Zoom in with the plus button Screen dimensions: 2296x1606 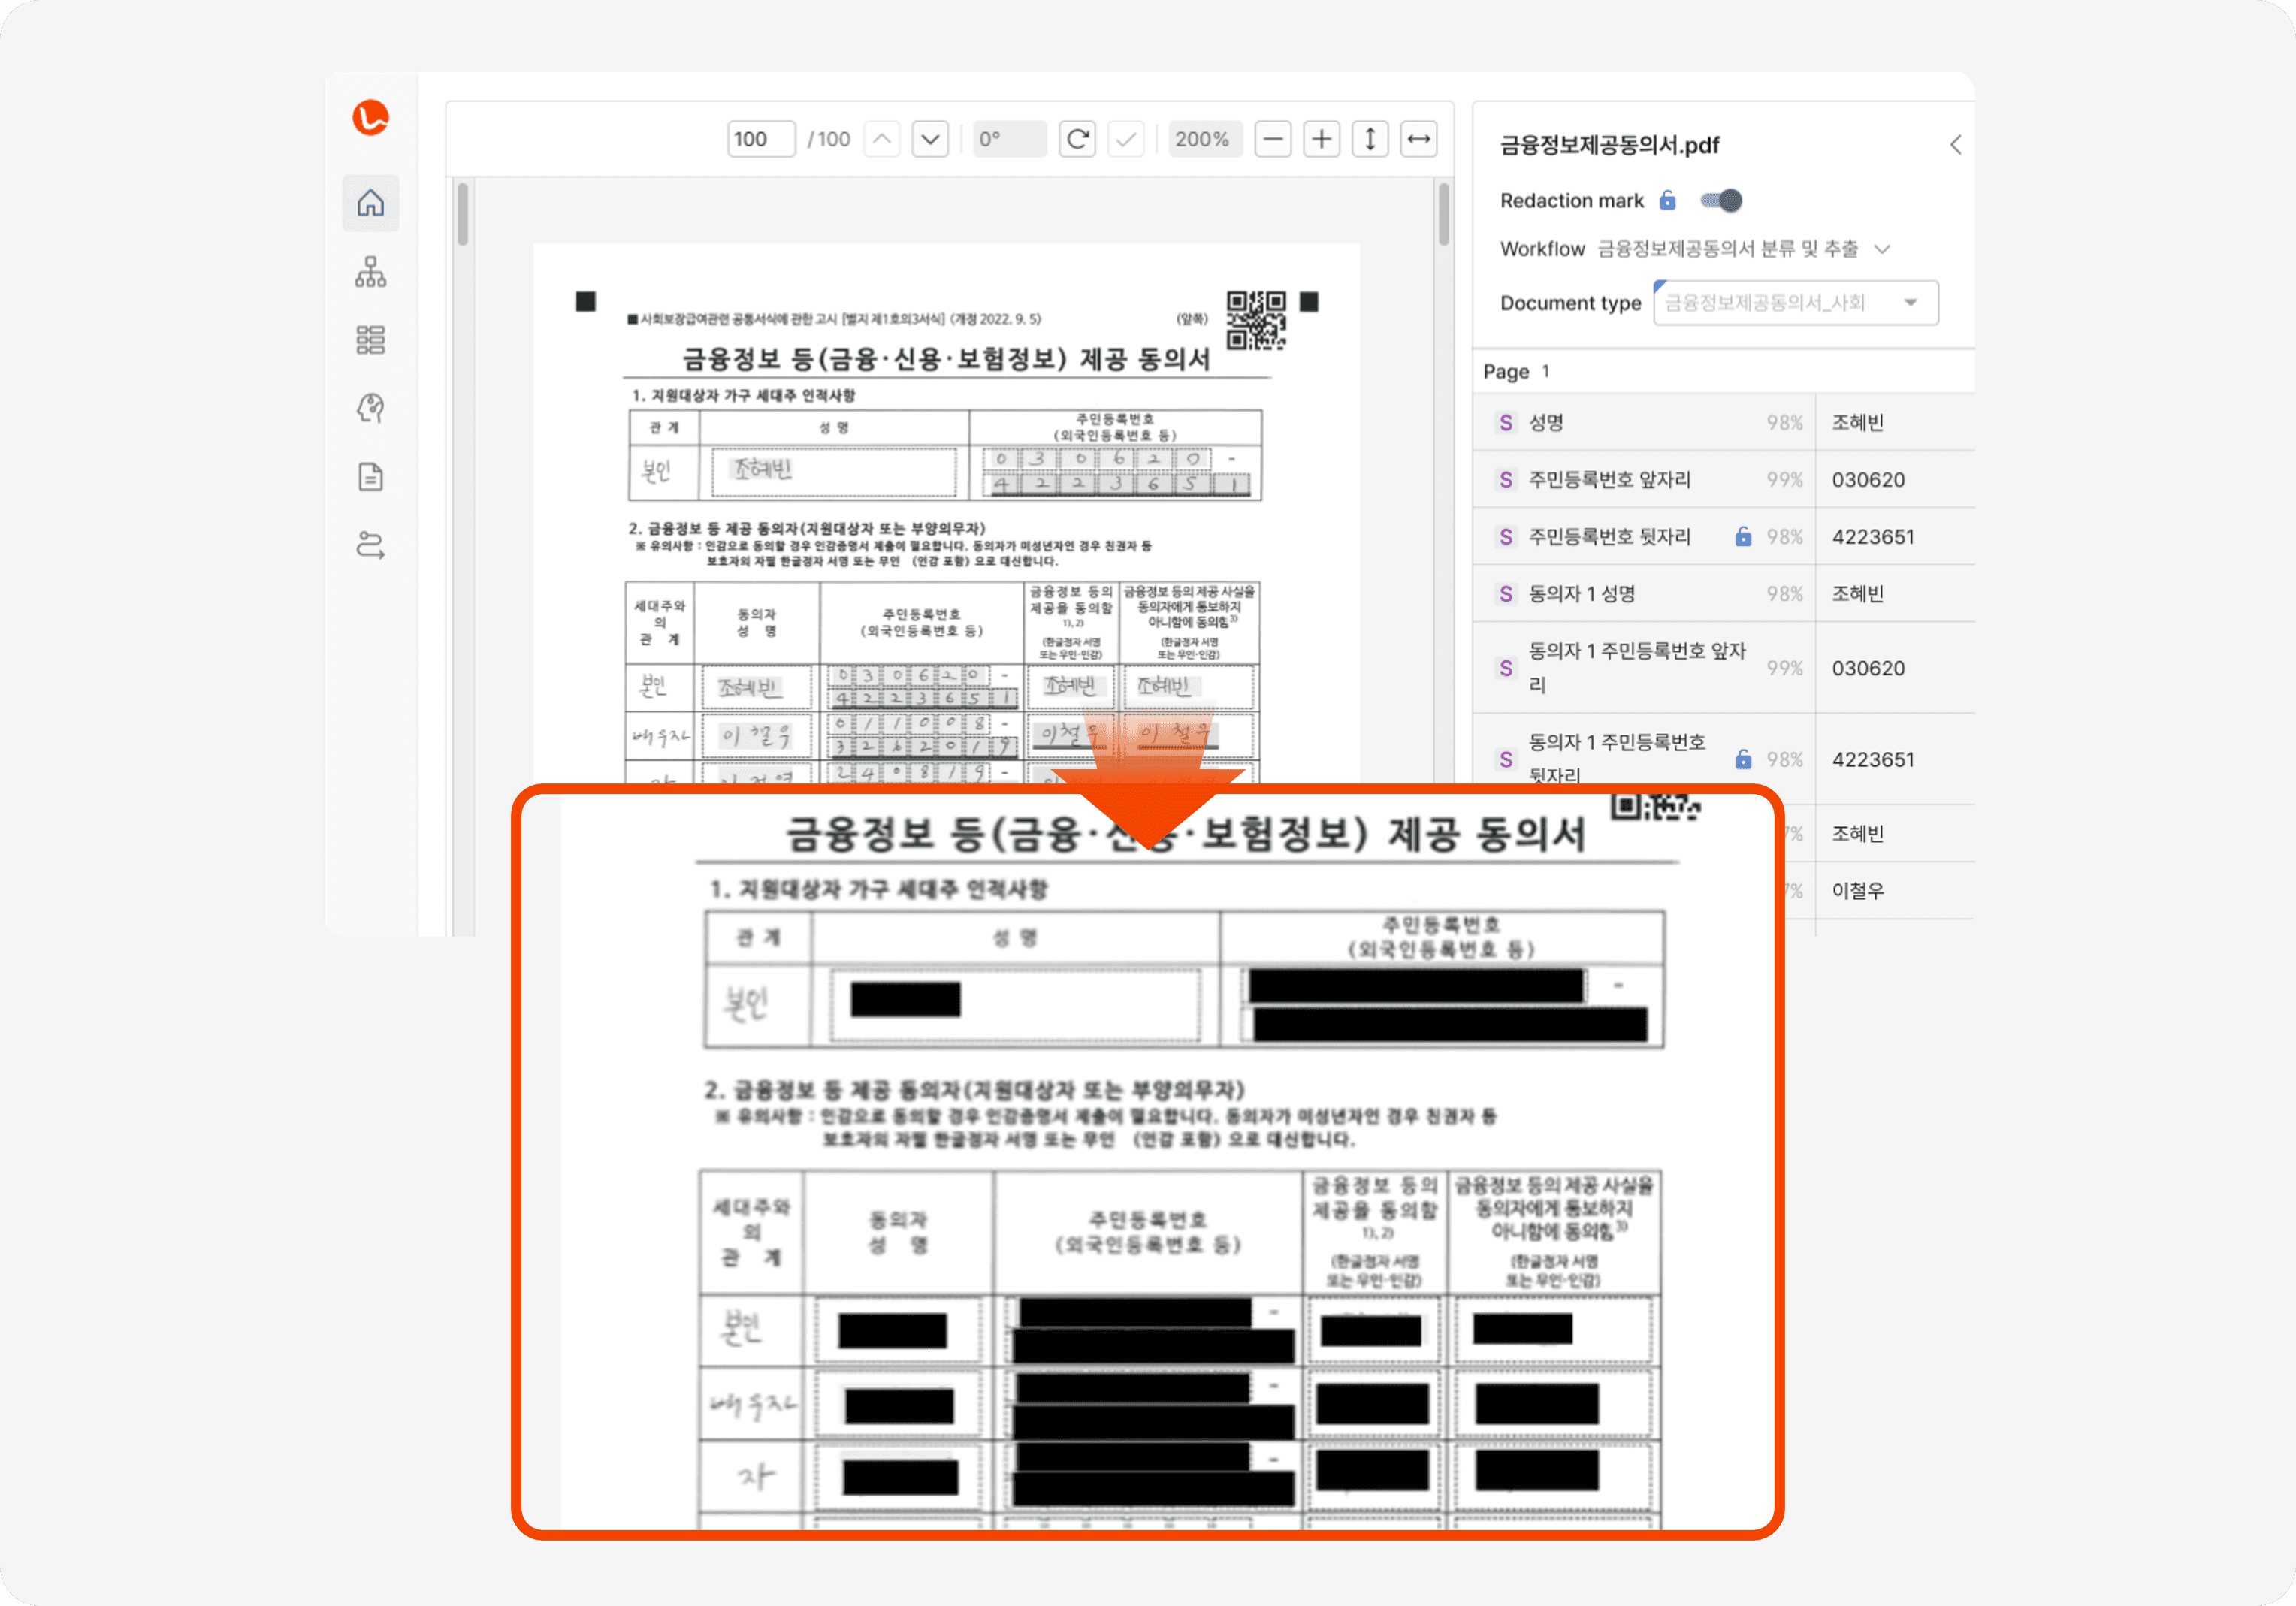click(x=1321, y=139)
